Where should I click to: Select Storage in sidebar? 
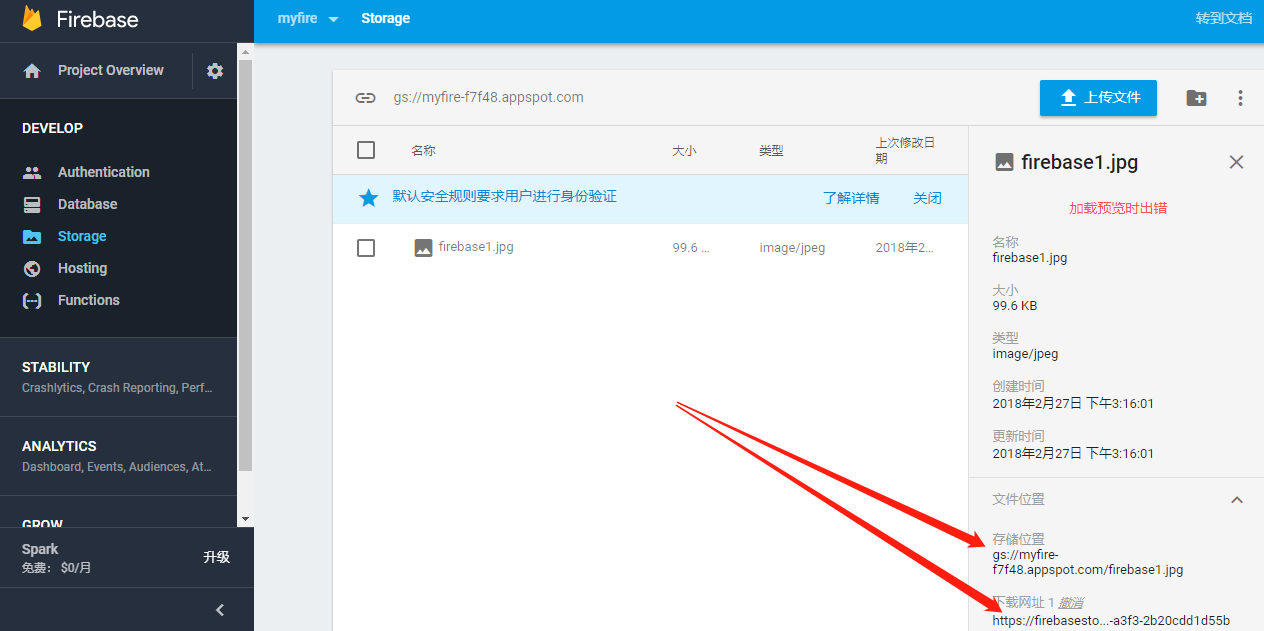coord(82,236)
